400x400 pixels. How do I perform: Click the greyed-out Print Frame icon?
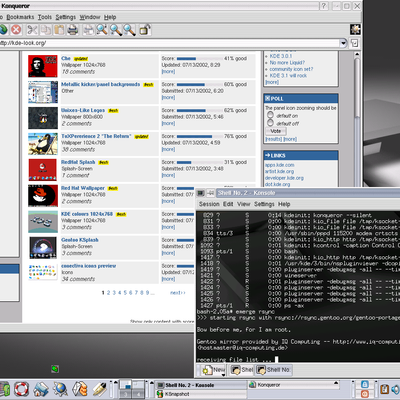(88, 30)
